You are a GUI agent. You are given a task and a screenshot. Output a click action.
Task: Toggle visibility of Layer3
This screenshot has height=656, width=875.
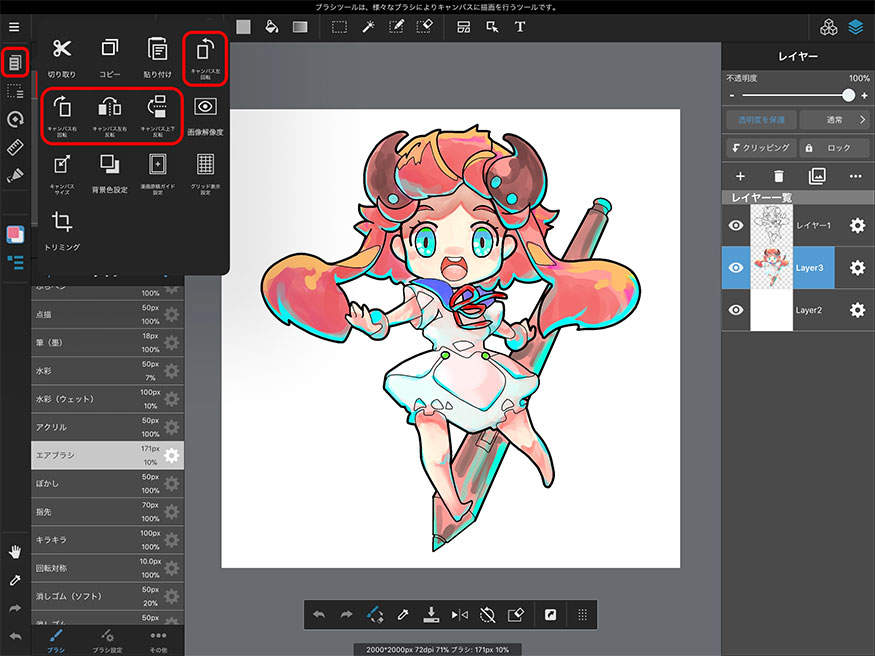(736, 267)
